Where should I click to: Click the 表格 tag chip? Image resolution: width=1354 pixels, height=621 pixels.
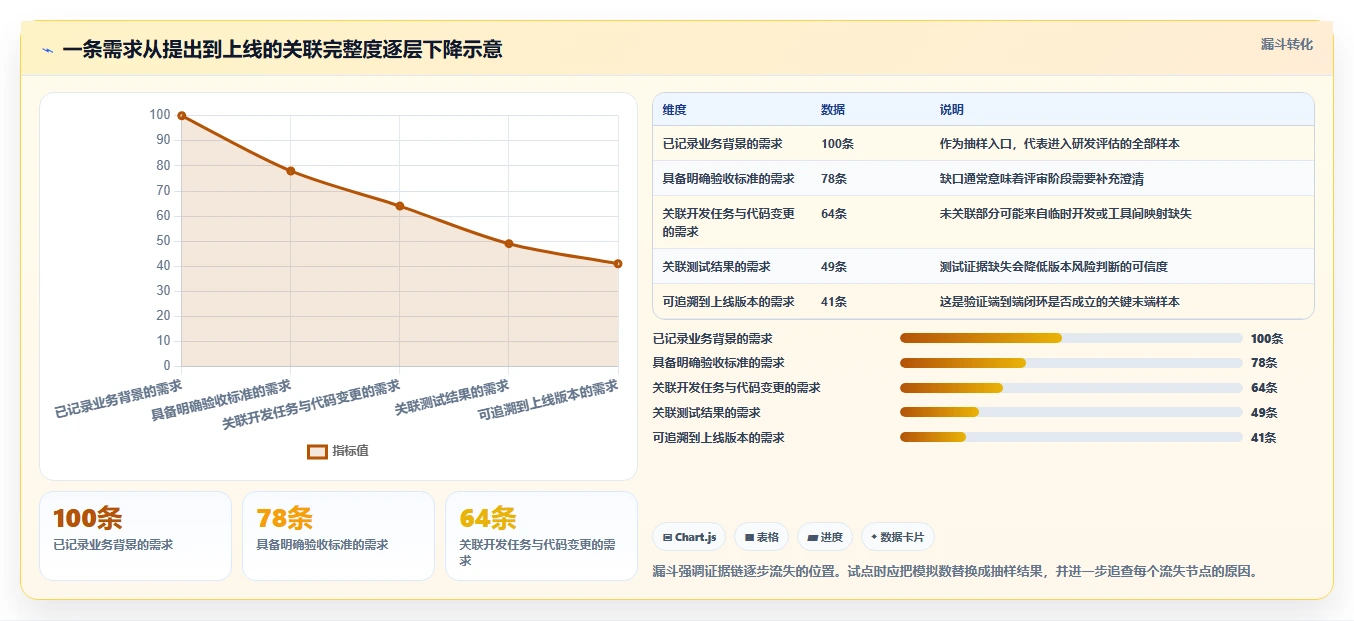coord(762,537)
